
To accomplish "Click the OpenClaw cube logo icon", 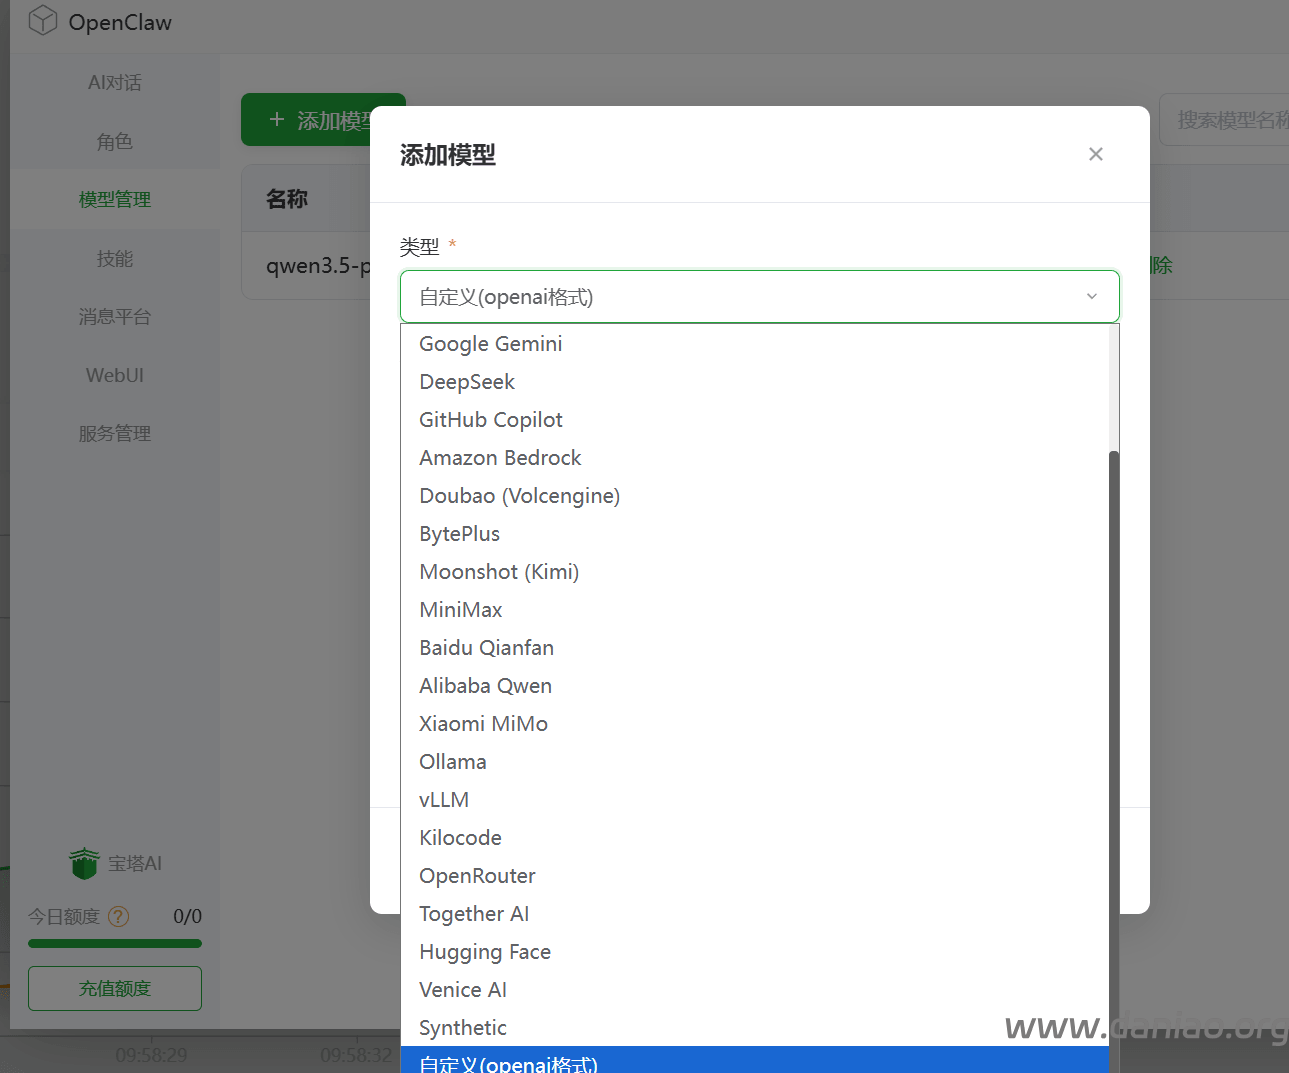I will pyautogui.click(x=42, y=21).
